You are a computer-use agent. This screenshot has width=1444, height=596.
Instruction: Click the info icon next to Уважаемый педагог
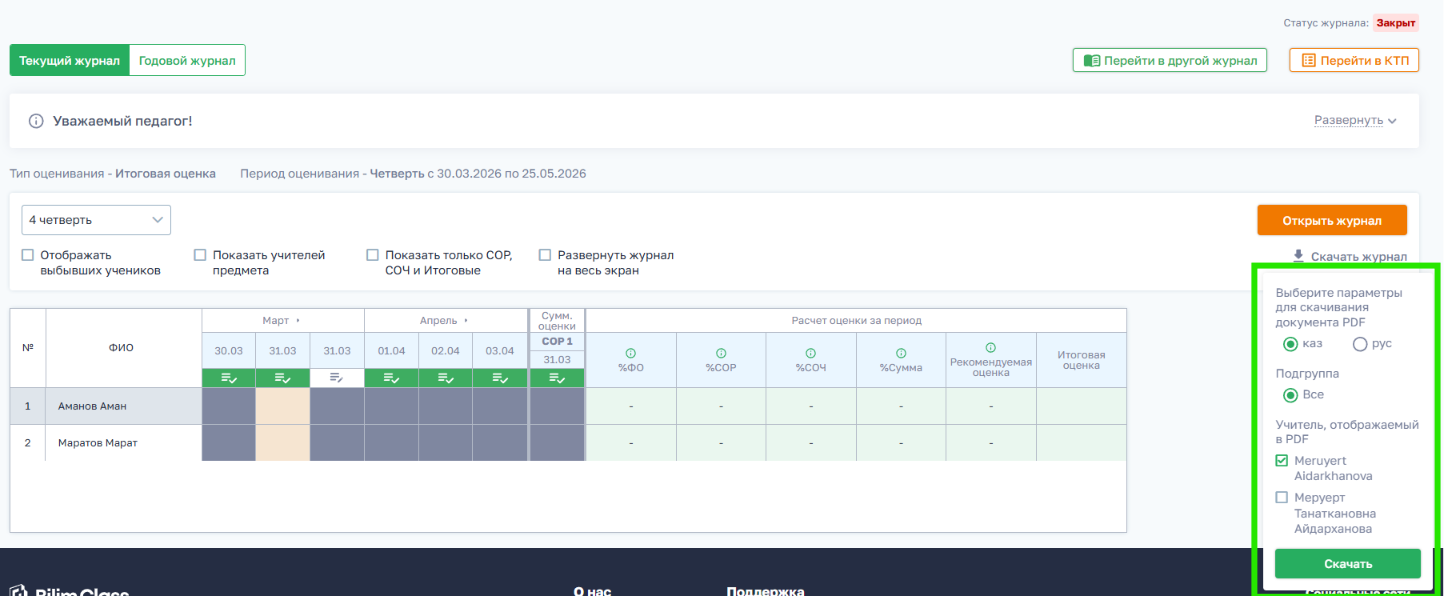pos(36,121)
